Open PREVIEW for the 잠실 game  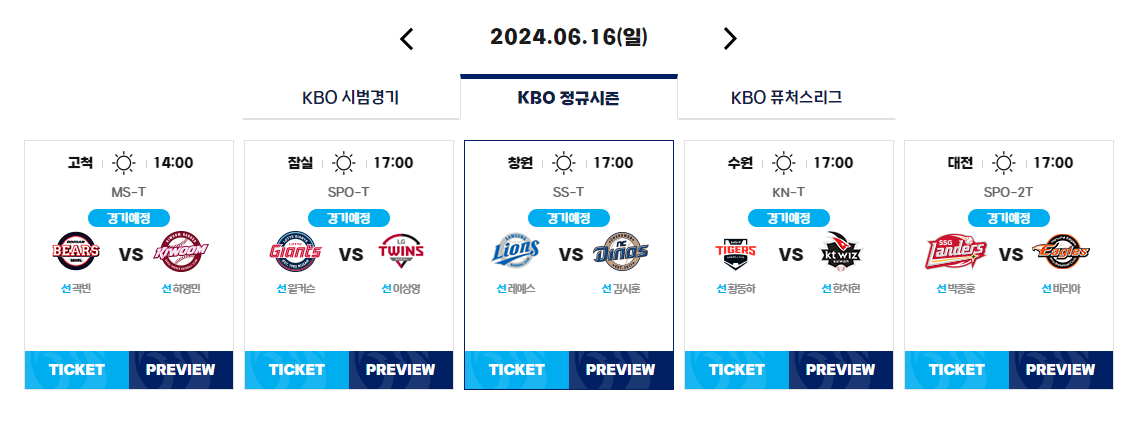point(401,370)
